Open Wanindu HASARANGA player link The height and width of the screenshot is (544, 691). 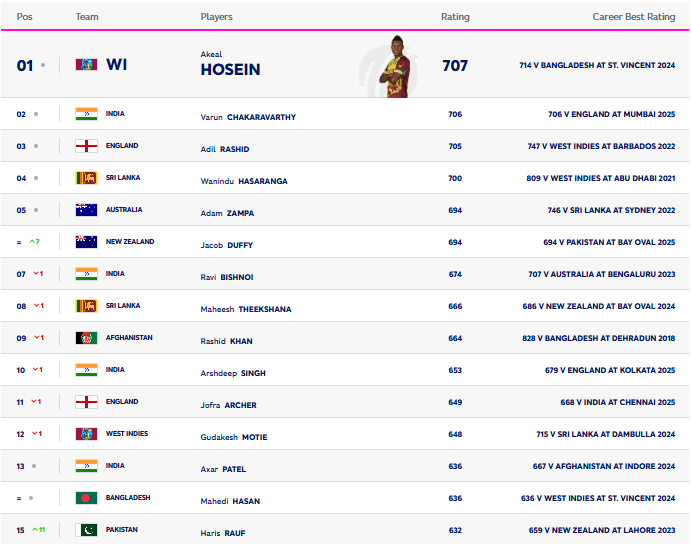(244, 181)
